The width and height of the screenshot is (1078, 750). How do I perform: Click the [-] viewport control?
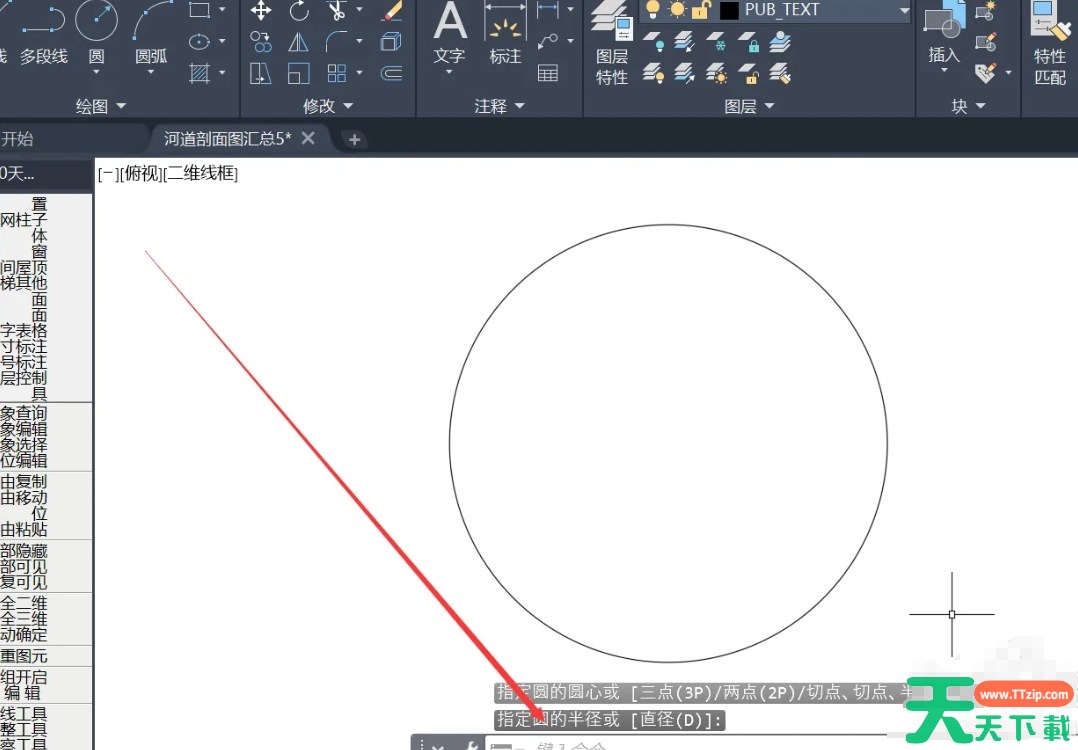click(x=108, y=174)
